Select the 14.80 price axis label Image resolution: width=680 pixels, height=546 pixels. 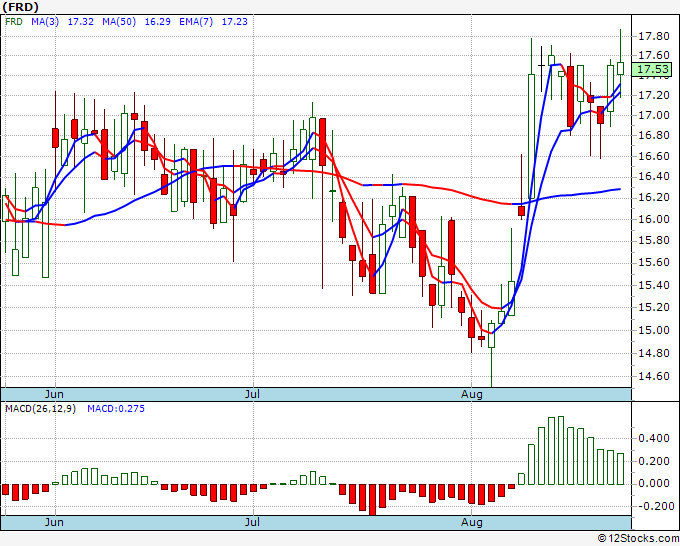click(x=654, y=353)
